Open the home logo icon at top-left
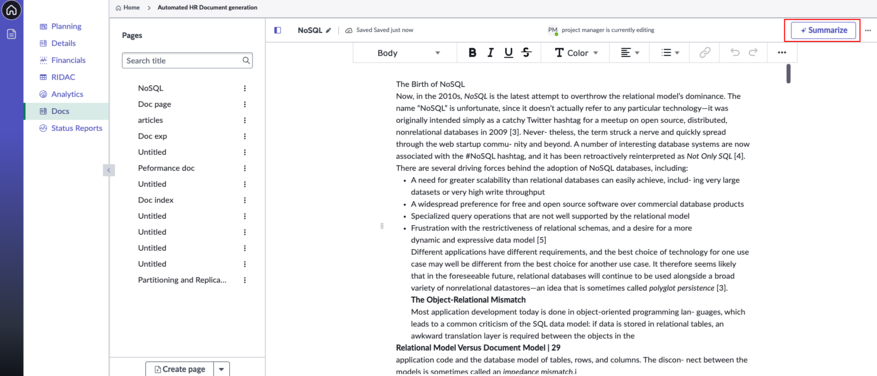 pyautogui.click(x=12, y=10)
